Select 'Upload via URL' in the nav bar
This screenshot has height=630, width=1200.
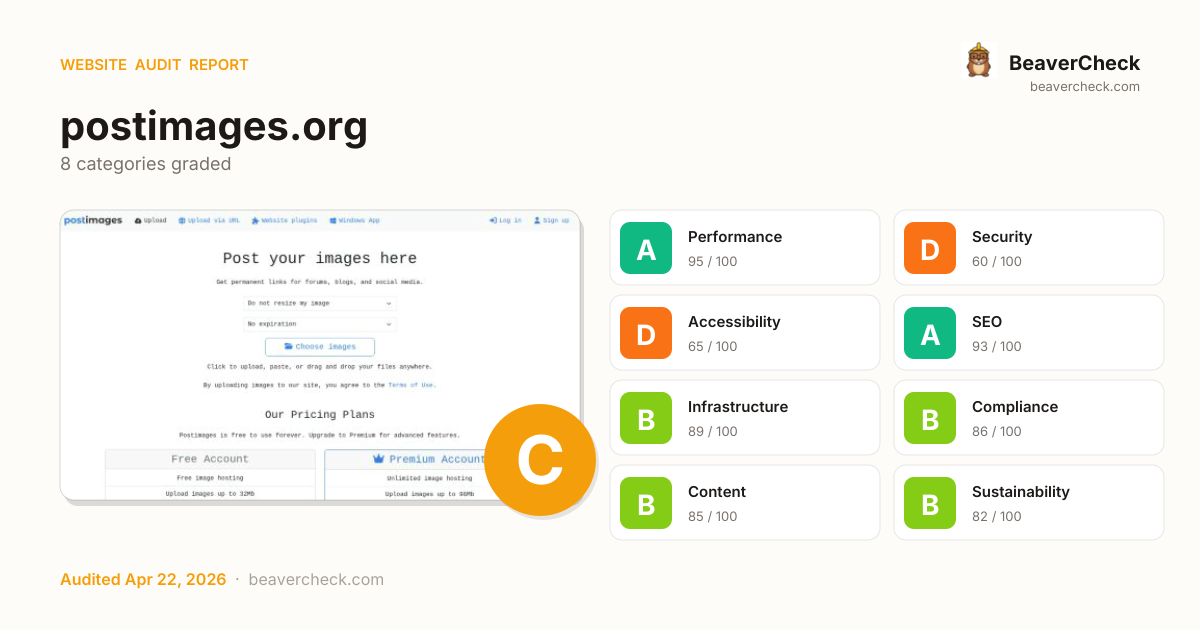[x=209, y=220]
